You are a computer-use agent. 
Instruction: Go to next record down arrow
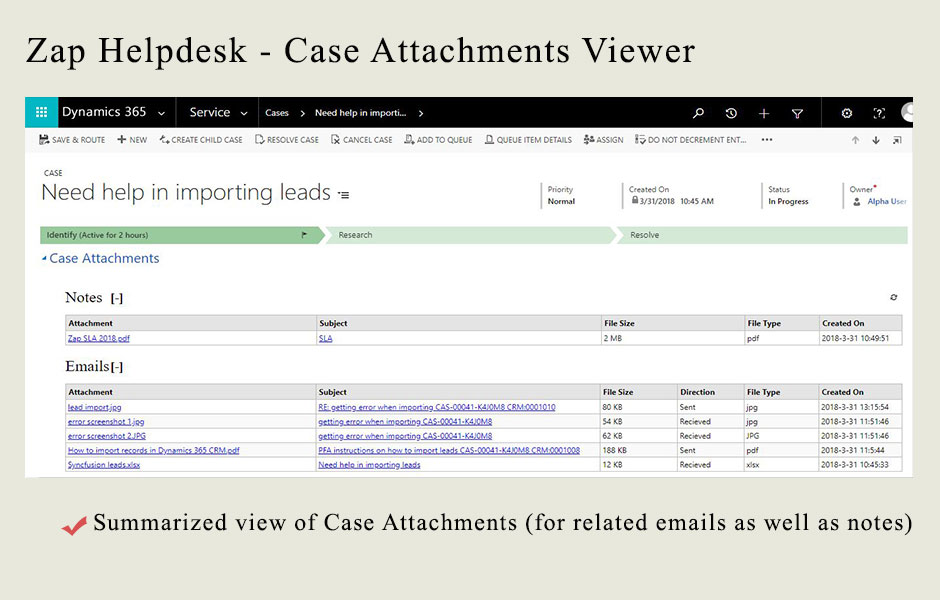876,140
